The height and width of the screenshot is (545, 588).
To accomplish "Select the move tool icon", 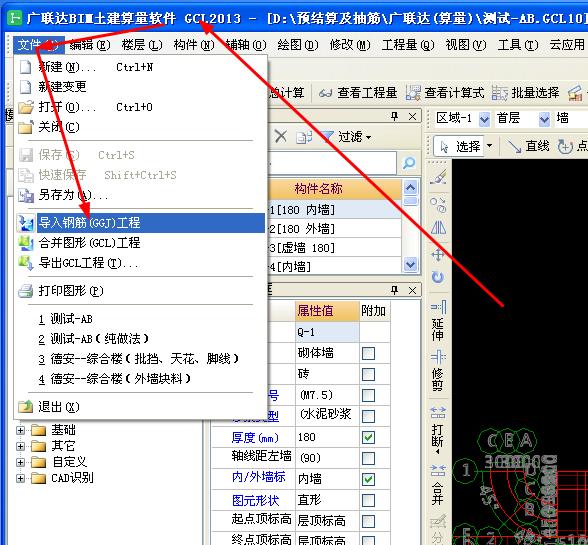I will coord(438,255).
